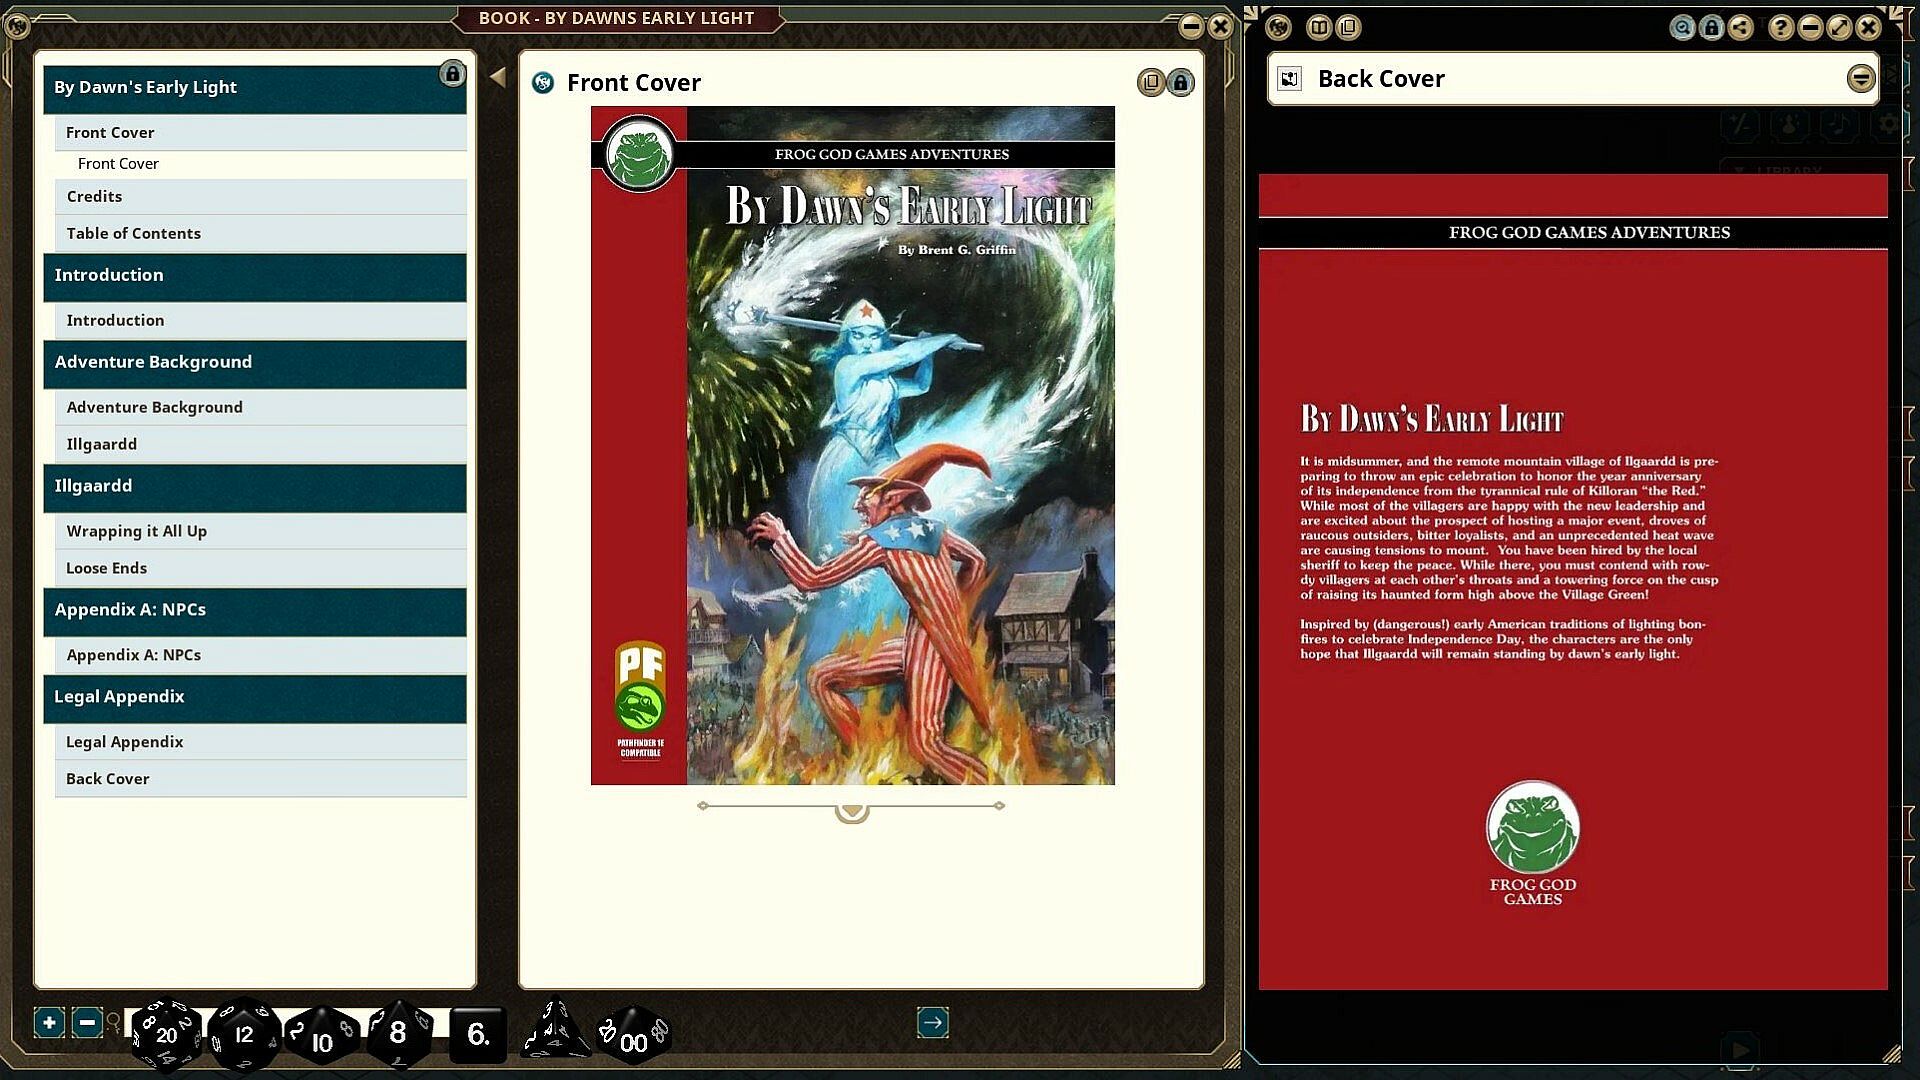The width and height of the screenshot is (1920, 1080).
Task: Open the Back Cover title dropdown menu
Action: click(1860, 78)
